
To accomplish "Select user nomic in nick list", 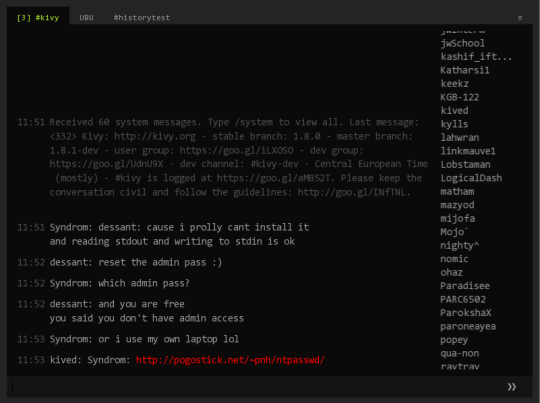I will (x=454, y=259).
